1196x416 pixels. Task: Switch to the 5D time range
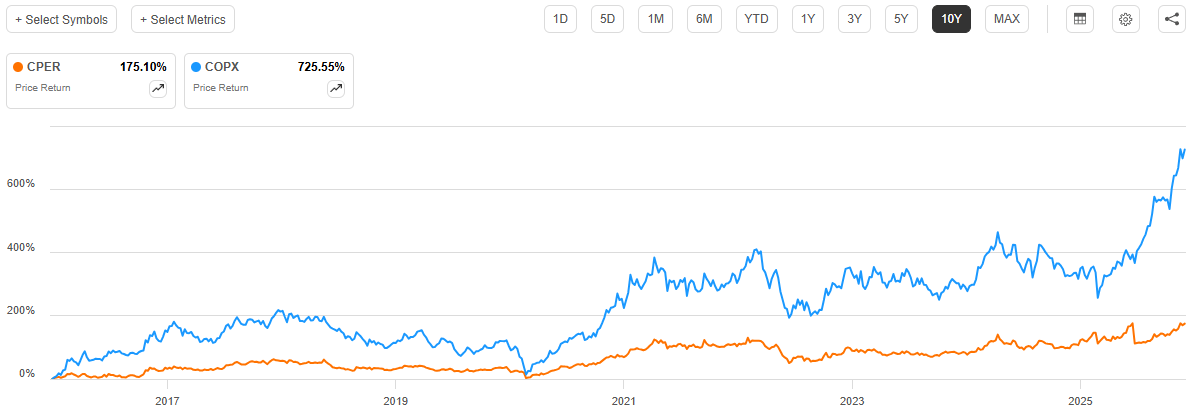point(607,19)
